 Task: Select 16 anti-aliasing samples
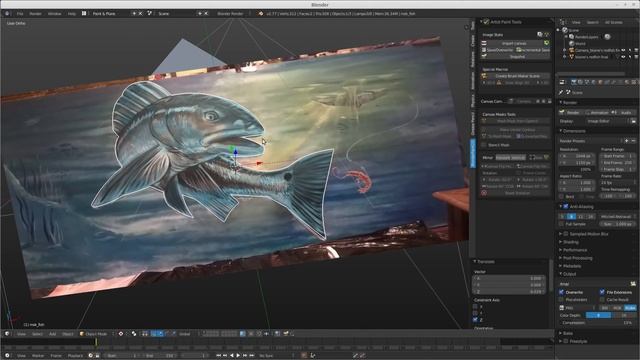(590, 217)
